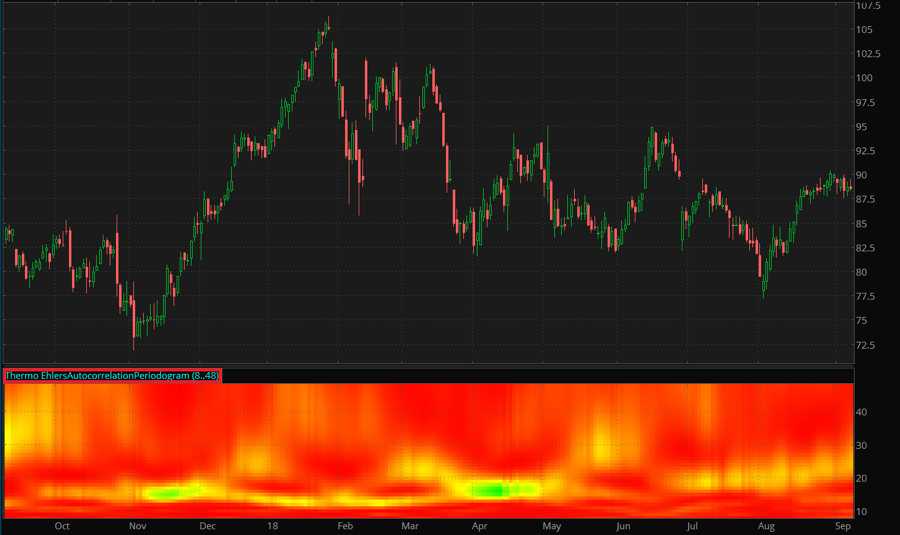Click the Feb label on the time axis

coord(345,525)
